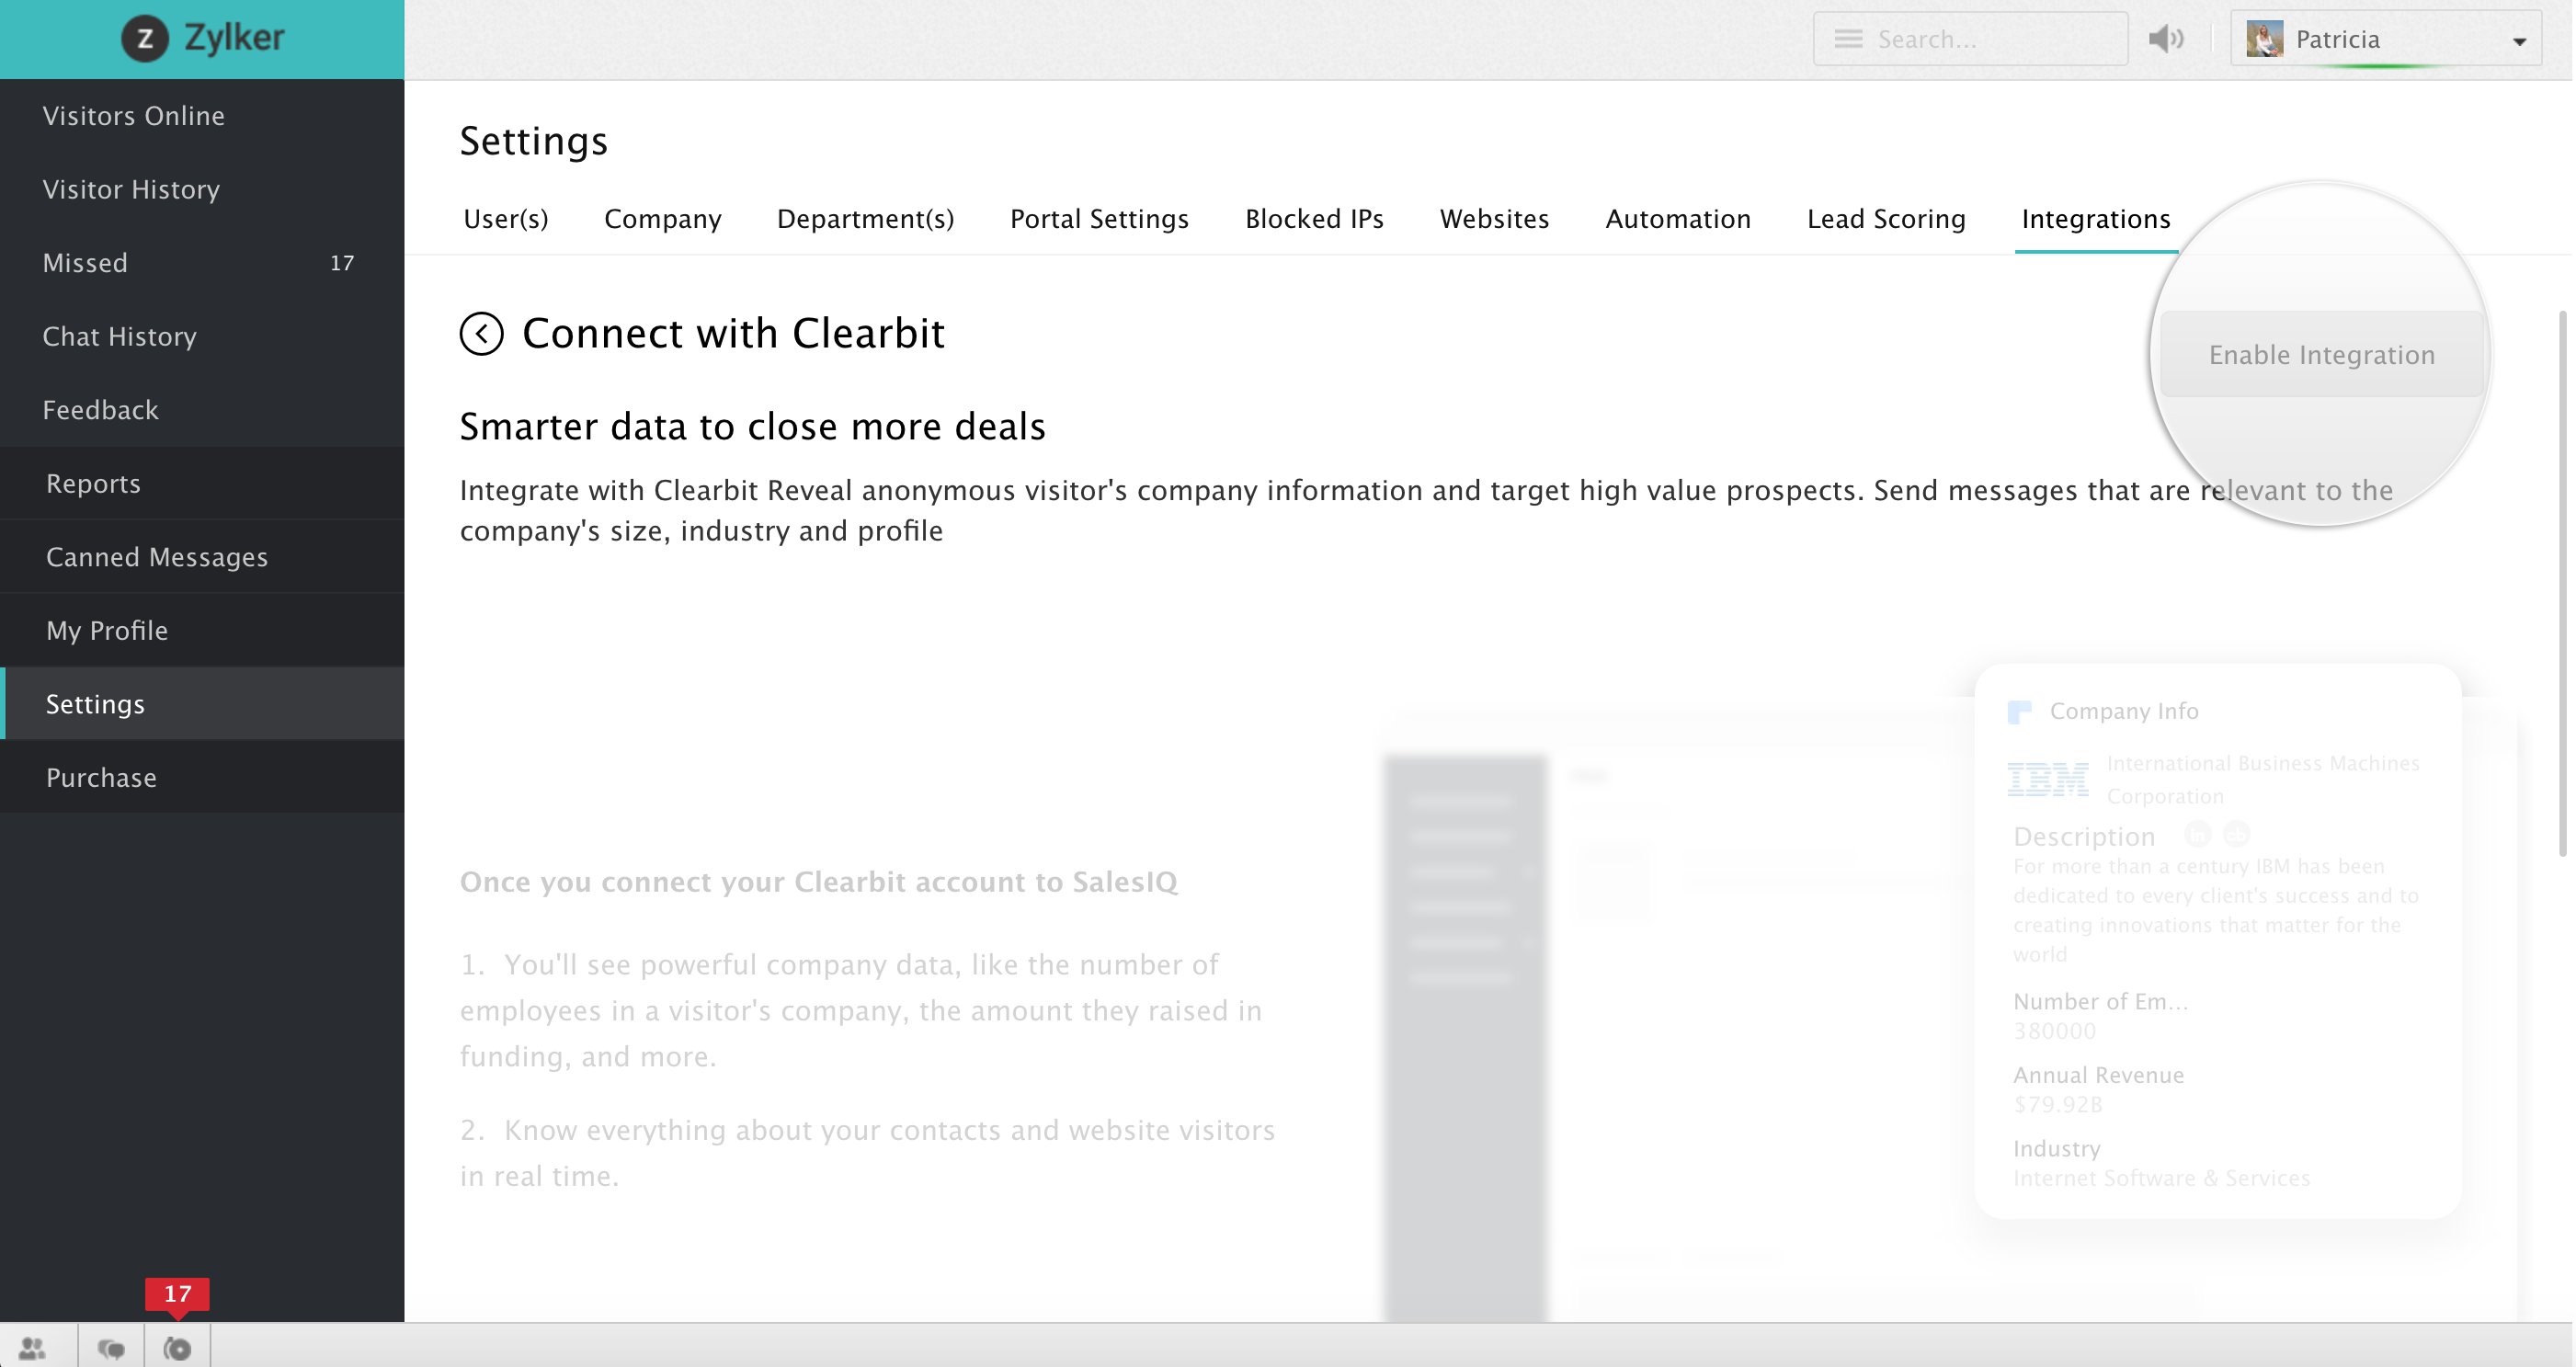2576x1367 pixels.
Task: Open missed chats icon with 17 badge
Action: click(177, 1347)
